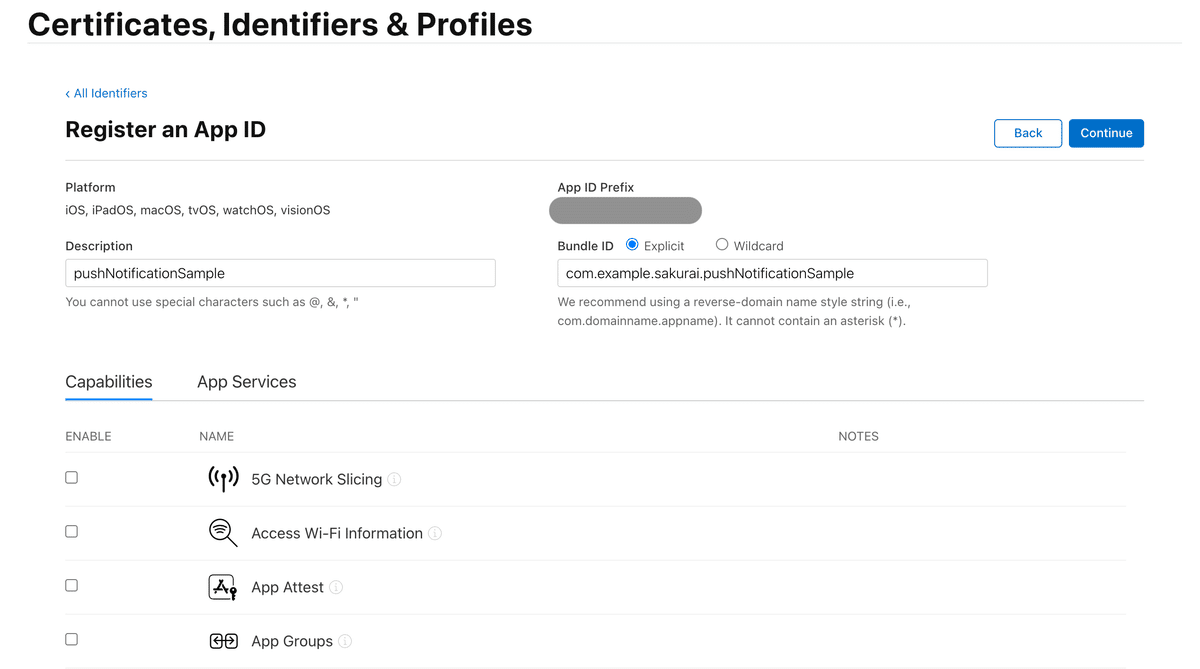Check the App Groups capability box
Image resolution: width=1200 pixels, height=669 pixels.
coord(71,640)
